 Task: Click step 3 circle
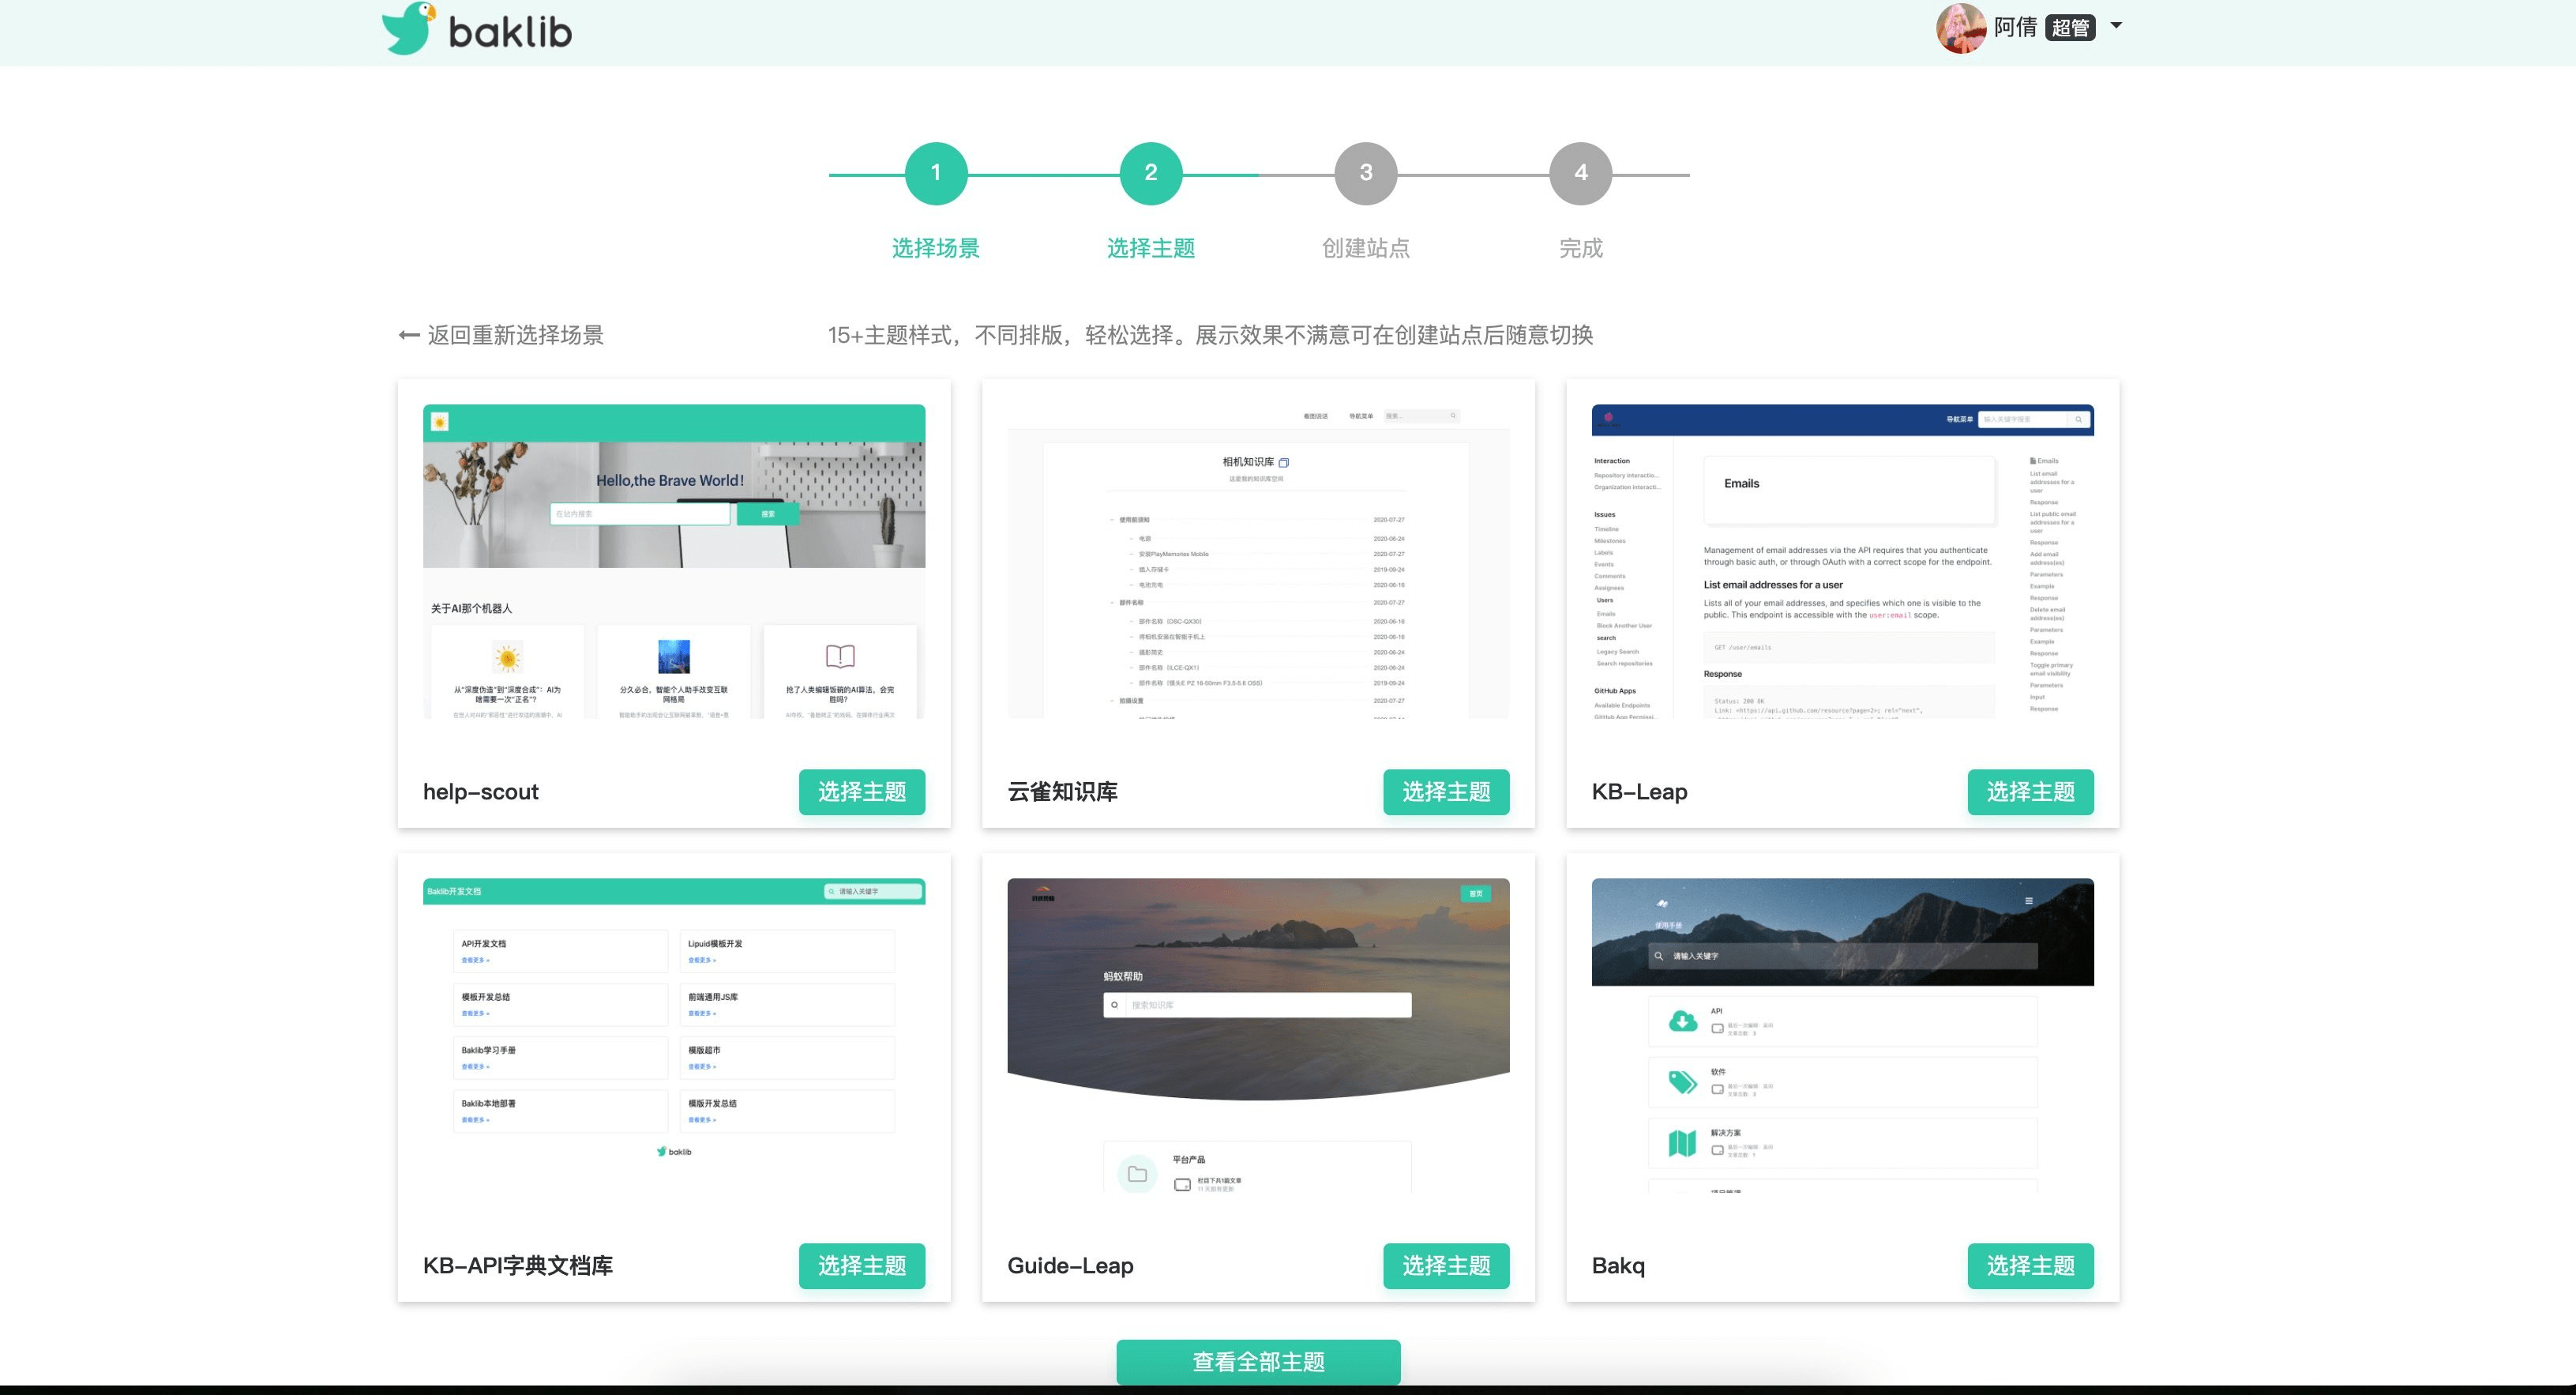(1366, 173)
